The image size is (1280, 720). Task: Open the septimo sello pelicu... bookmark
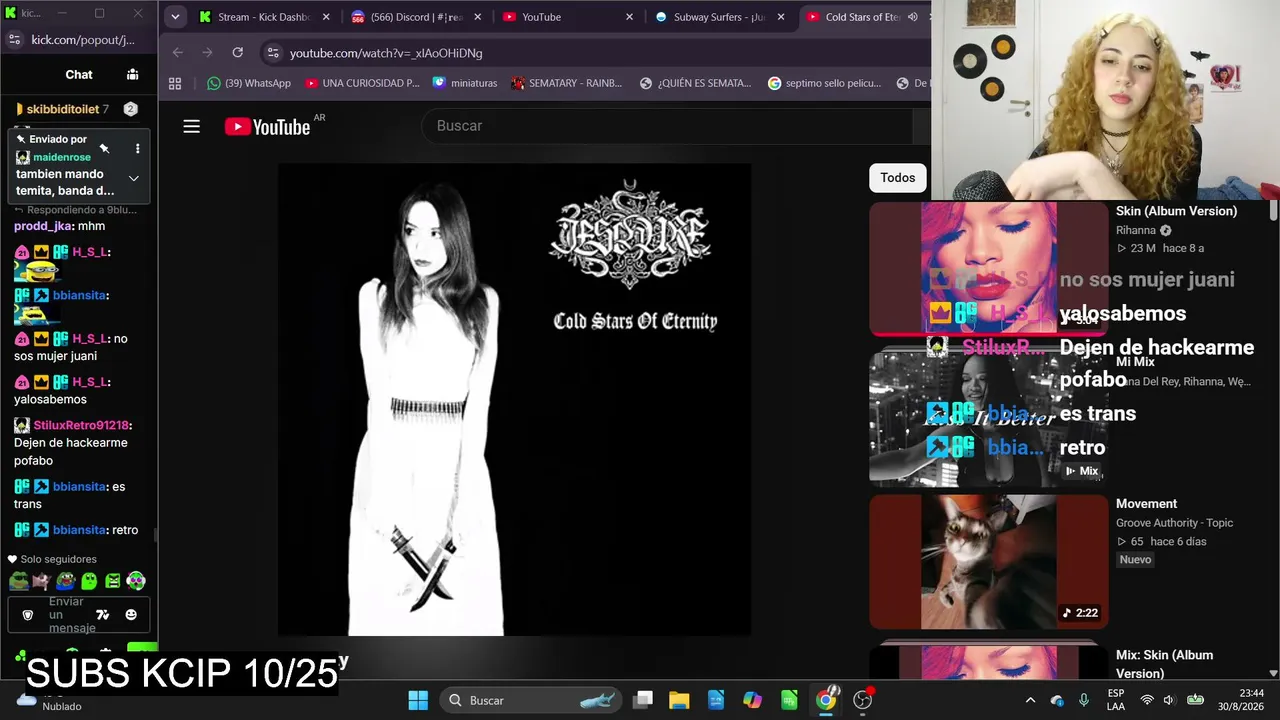825,83
